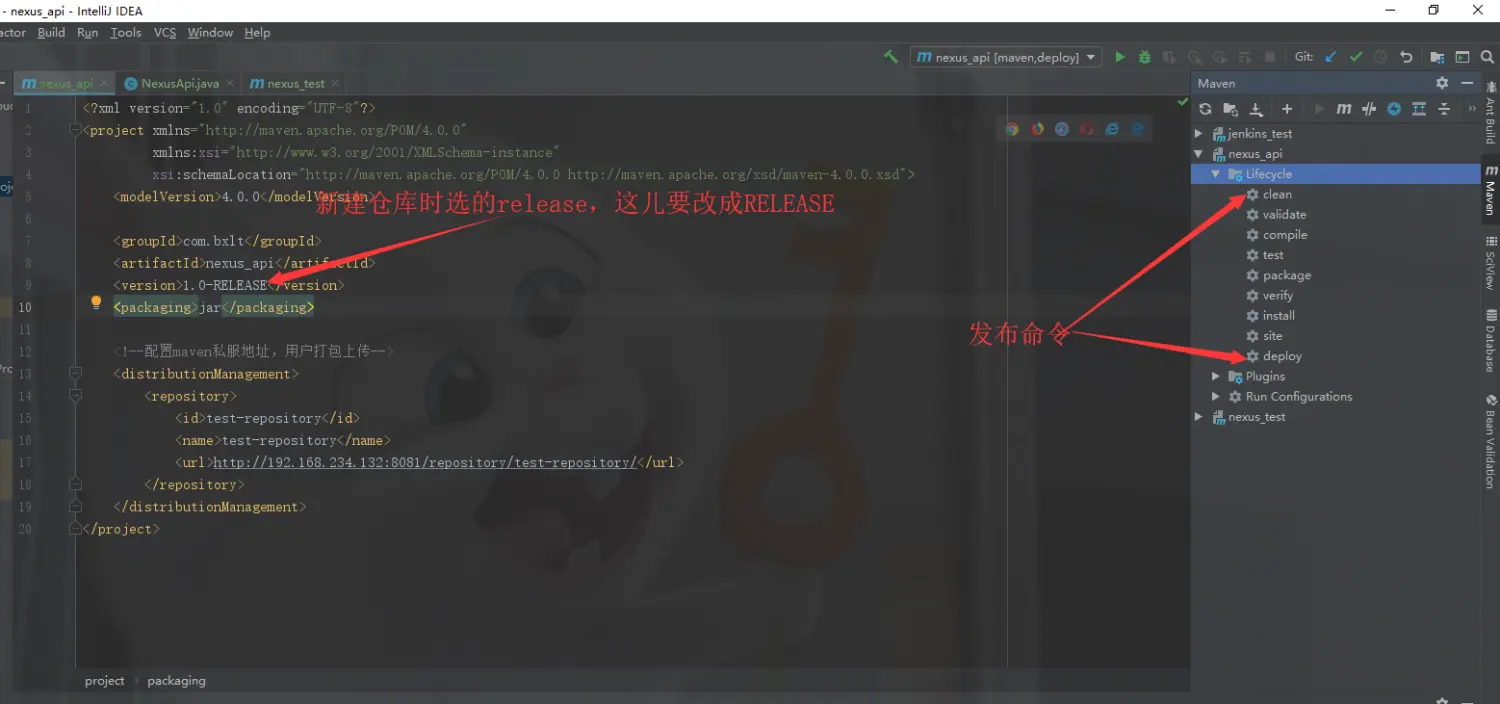Collapse all nodes in the Maven tree
Image resolution: width=1500 pixels, height=704 pixels.
point(1443,108)
